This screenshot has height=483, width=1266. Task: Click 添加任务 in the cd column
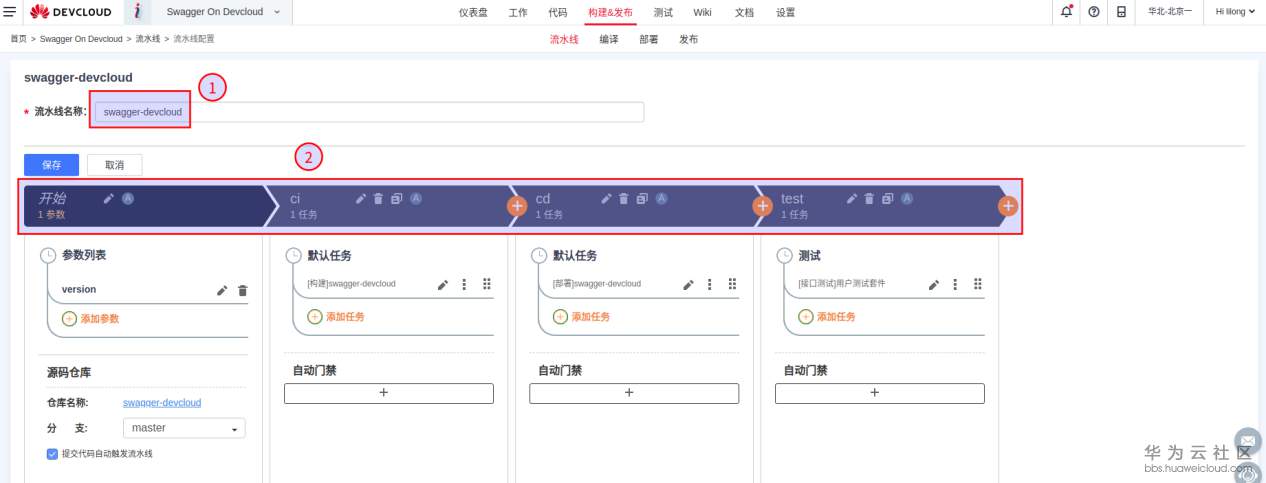click(581, 316)
